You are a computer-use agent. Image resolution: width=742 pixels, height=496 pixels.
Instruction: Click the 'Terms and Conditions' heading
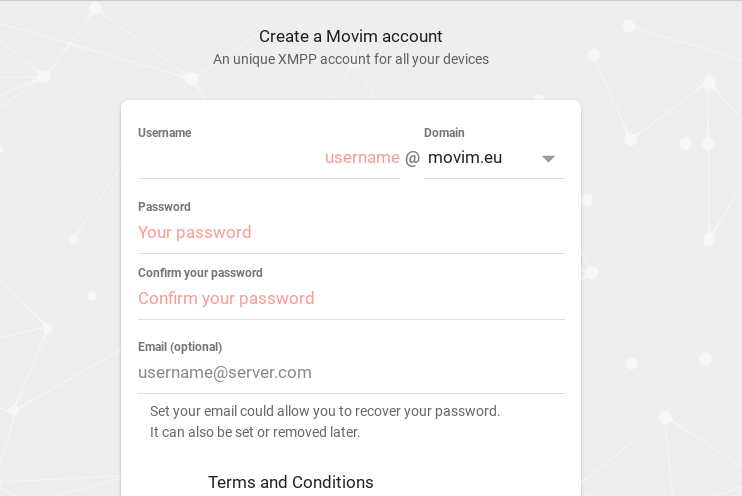coord(290,482)
